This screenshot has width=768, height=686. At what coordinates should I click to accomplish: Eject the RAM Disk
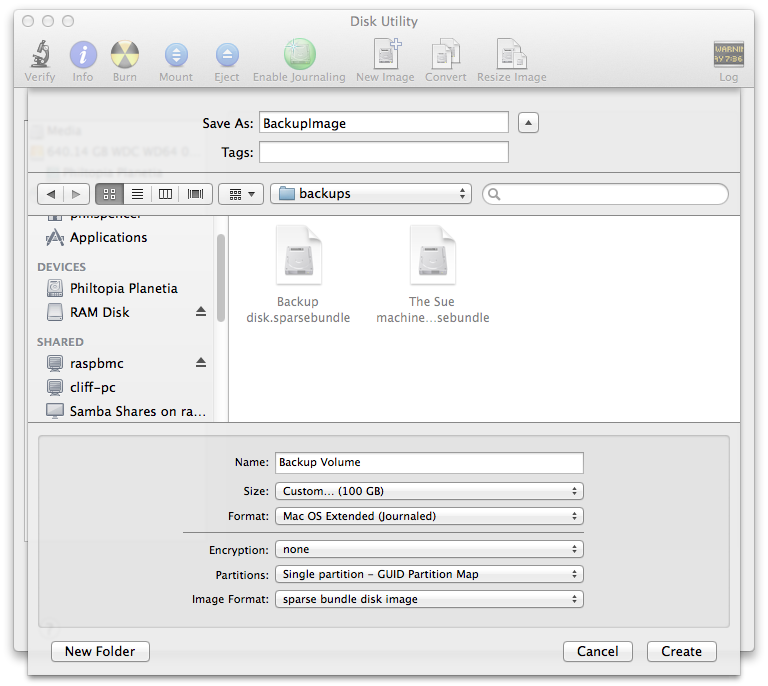[x=201, y=312]
